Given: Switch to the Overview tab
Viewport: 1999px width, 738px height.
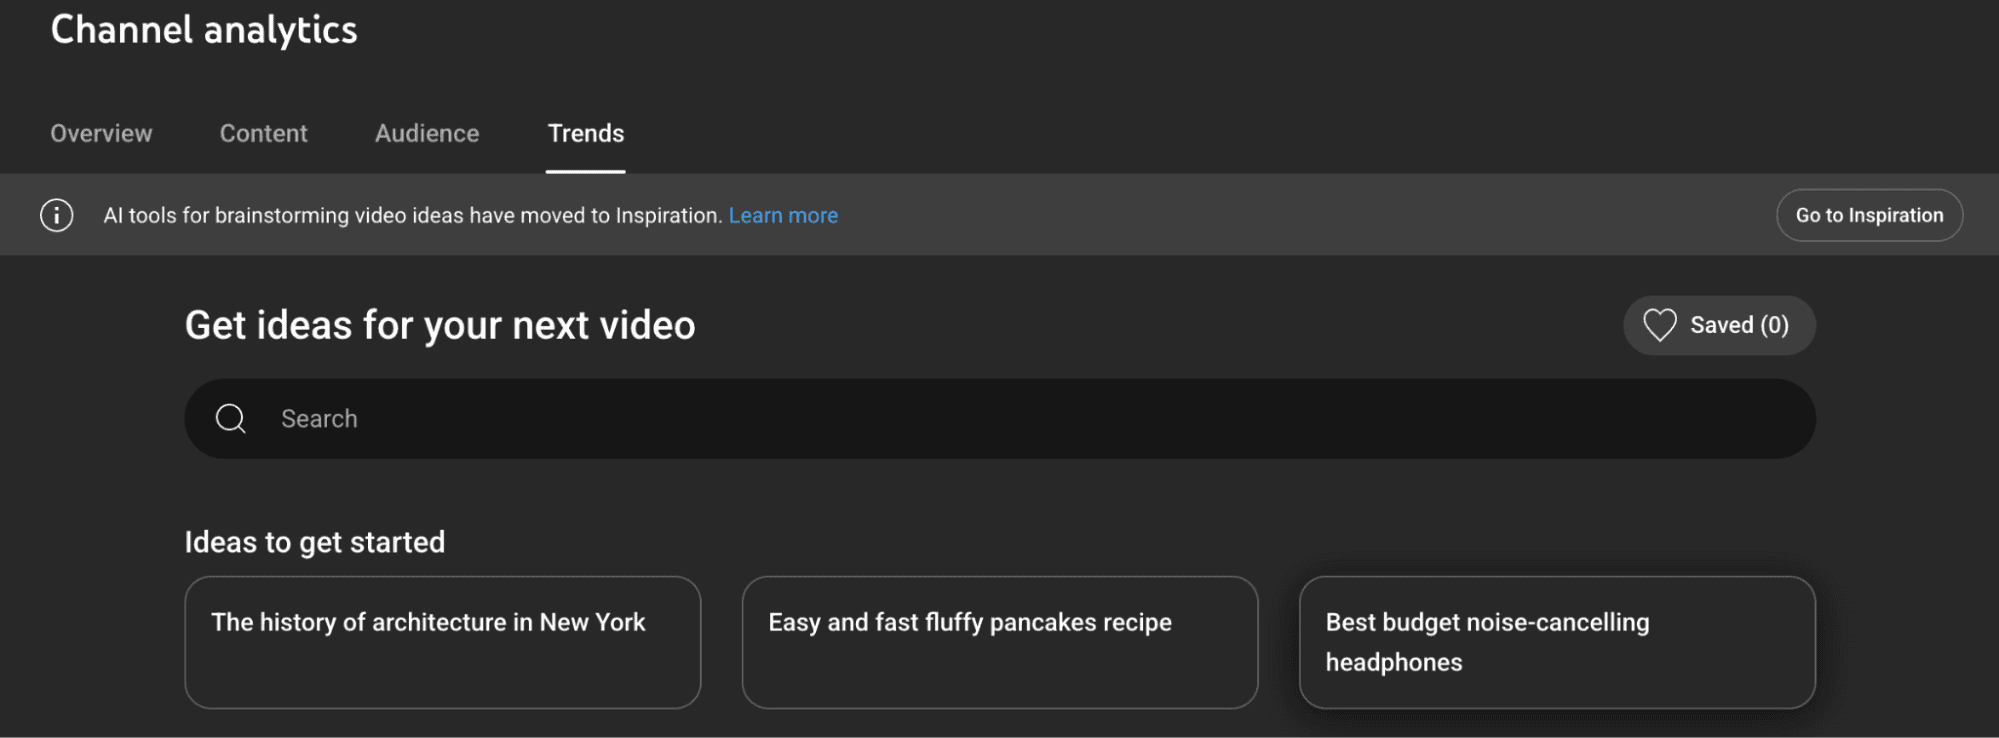Looking at the screenshot, I should 101,133.
